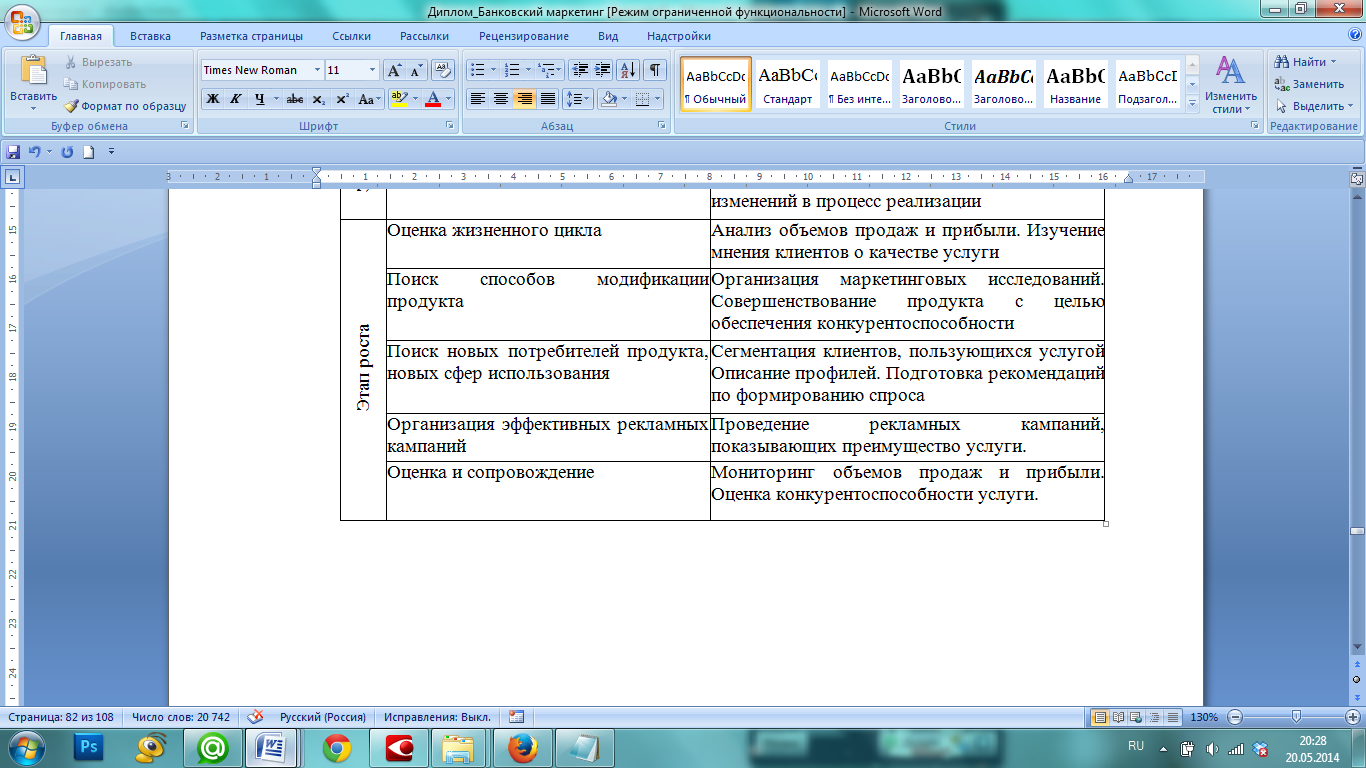Activate Format Painter (Формат по образцу)

(x=125, y=106)
